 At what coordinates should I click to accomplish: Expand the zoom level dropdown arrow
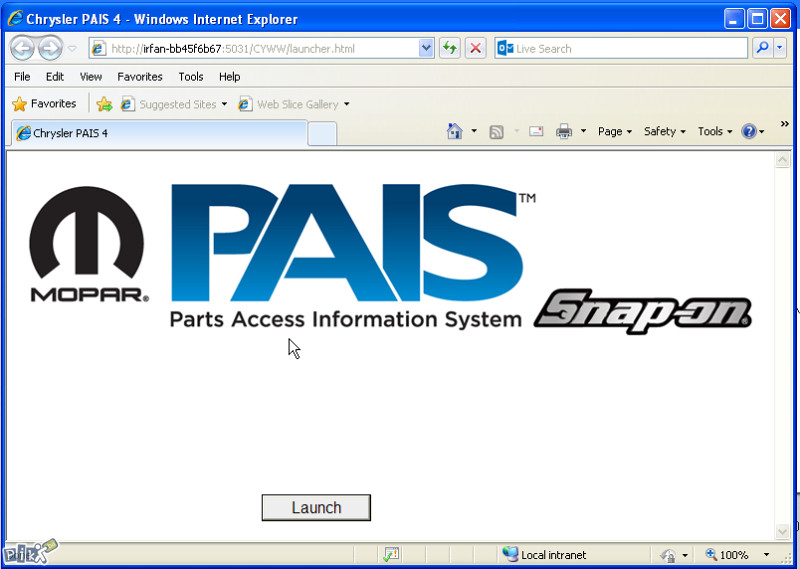(766, 555)
